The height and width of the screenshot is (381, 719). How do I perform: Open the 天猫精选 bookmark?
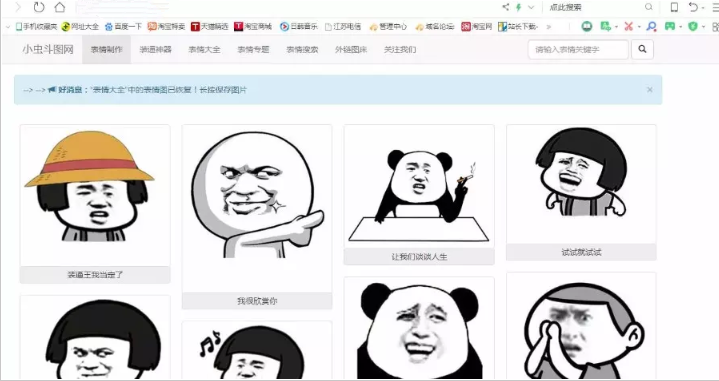click(x=210, y=27)
